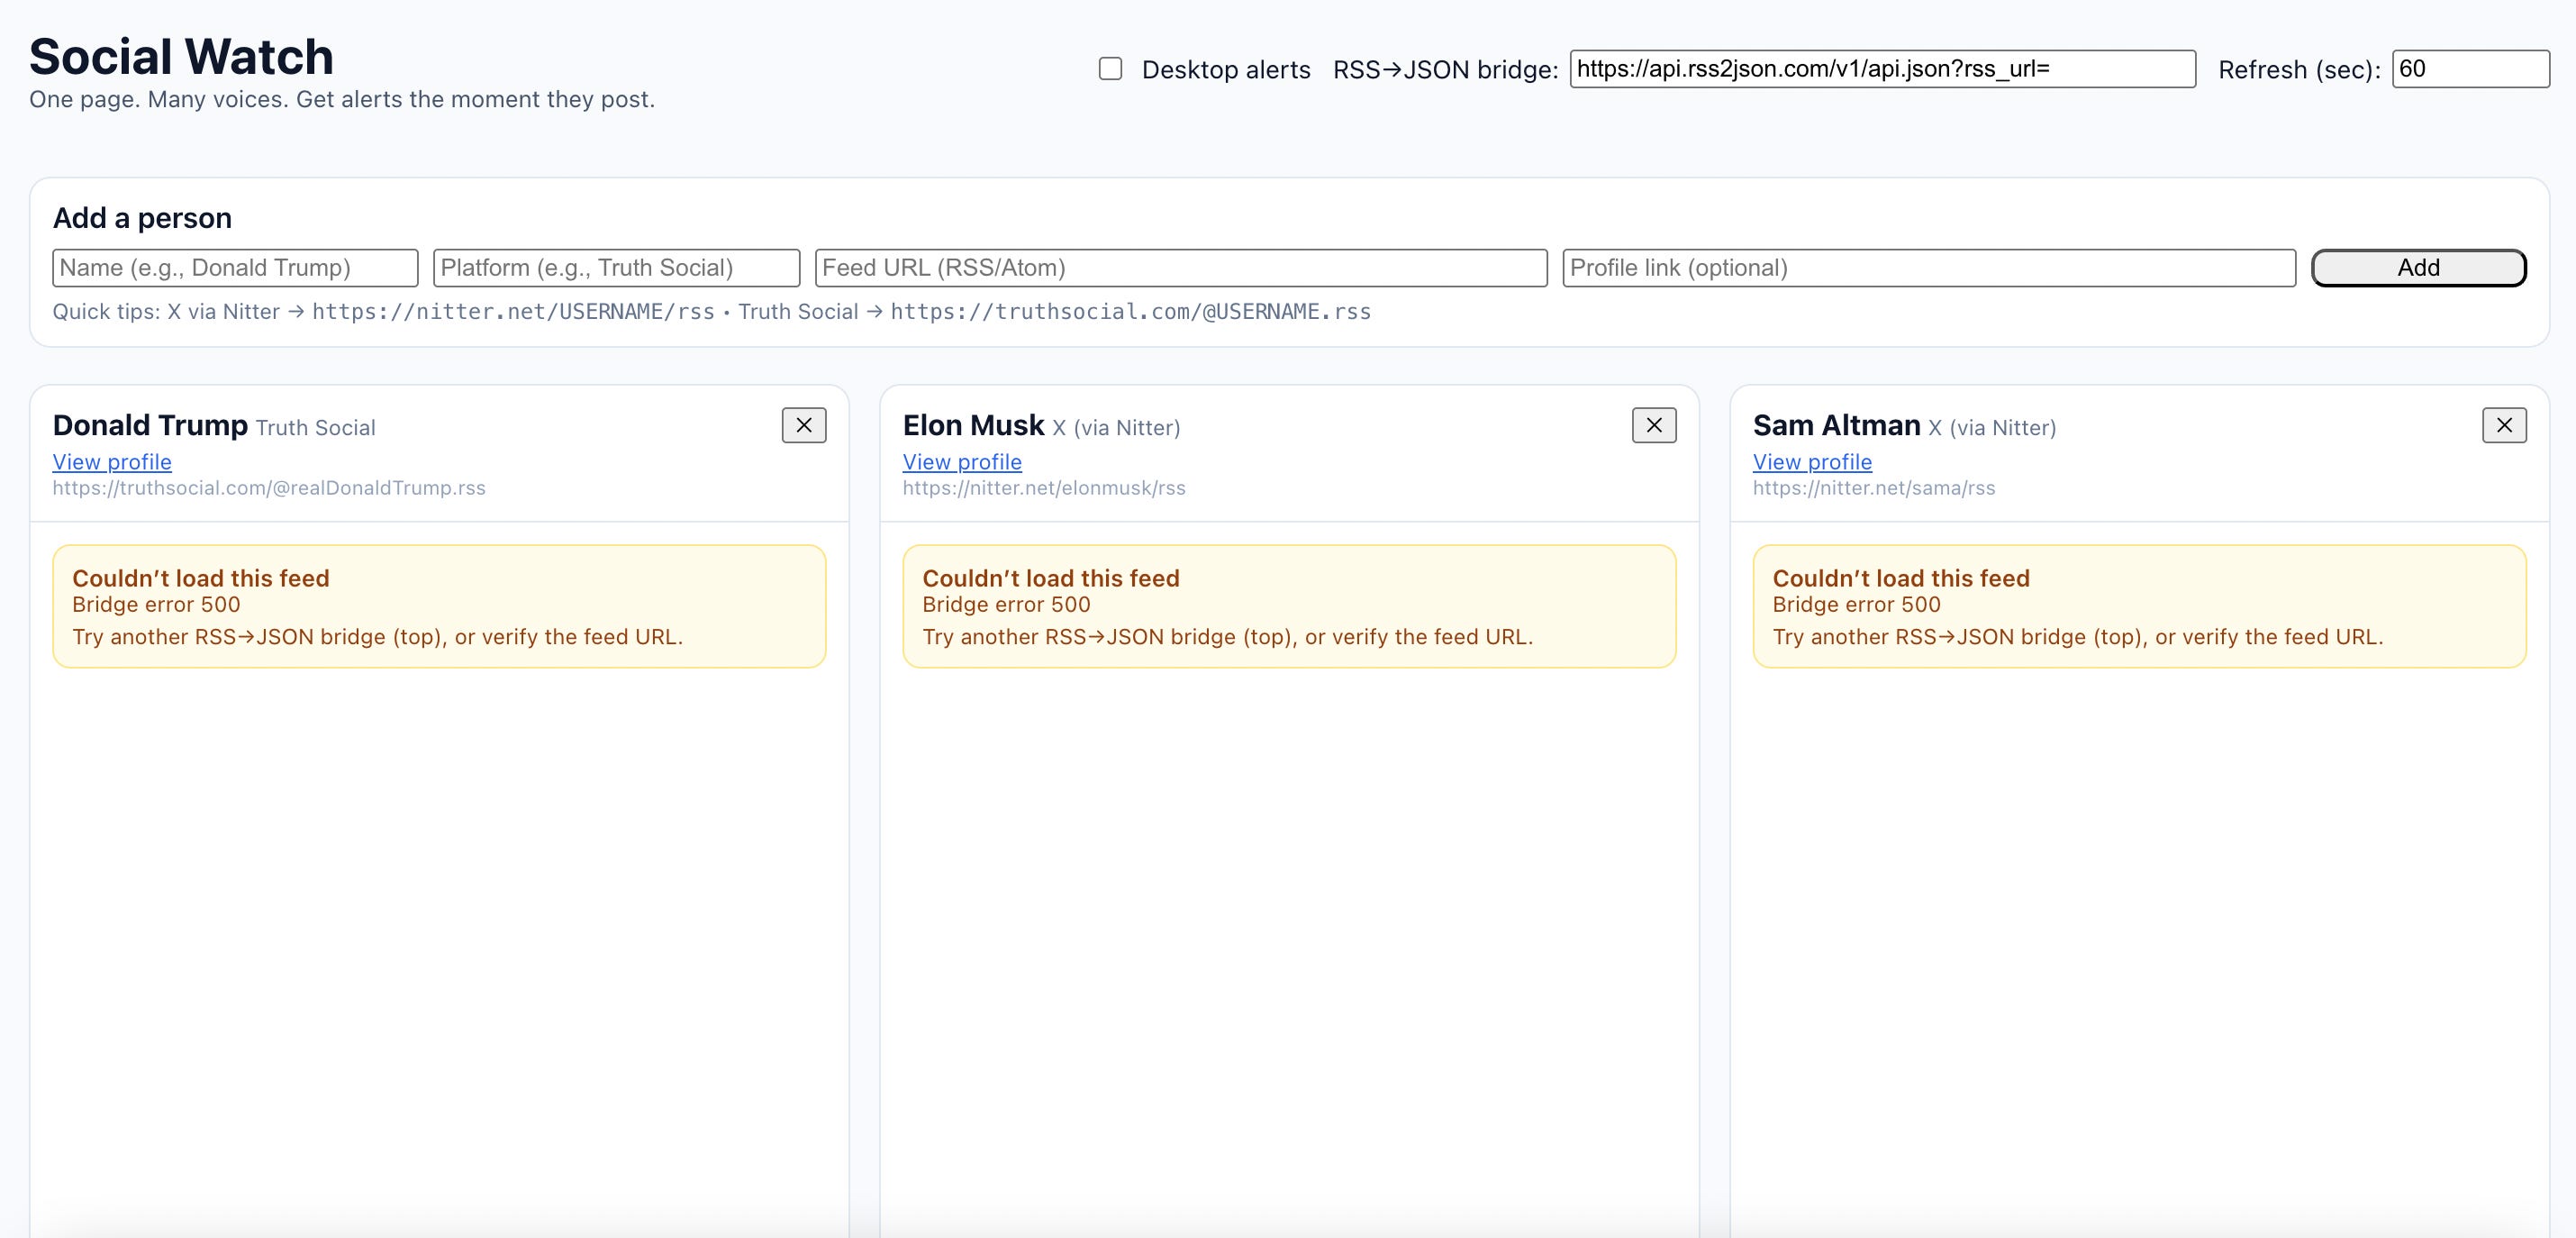Open Sam Altman's View profile link
The width and height of the screenshot is (2576, 1238).
click(x=1812, y=462)
